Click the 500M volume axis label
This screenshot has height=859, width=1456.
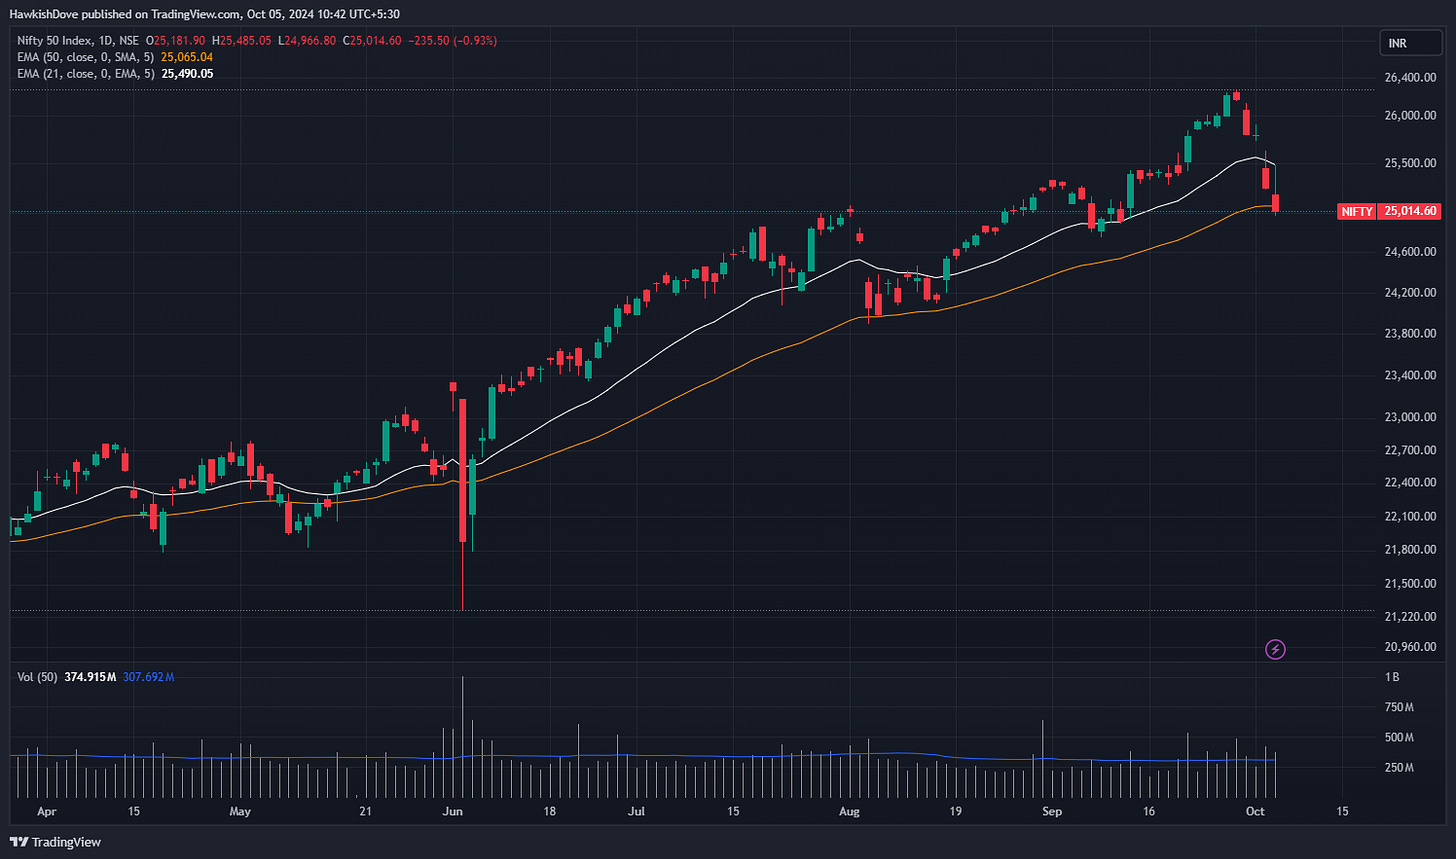tap(1399, 738)
